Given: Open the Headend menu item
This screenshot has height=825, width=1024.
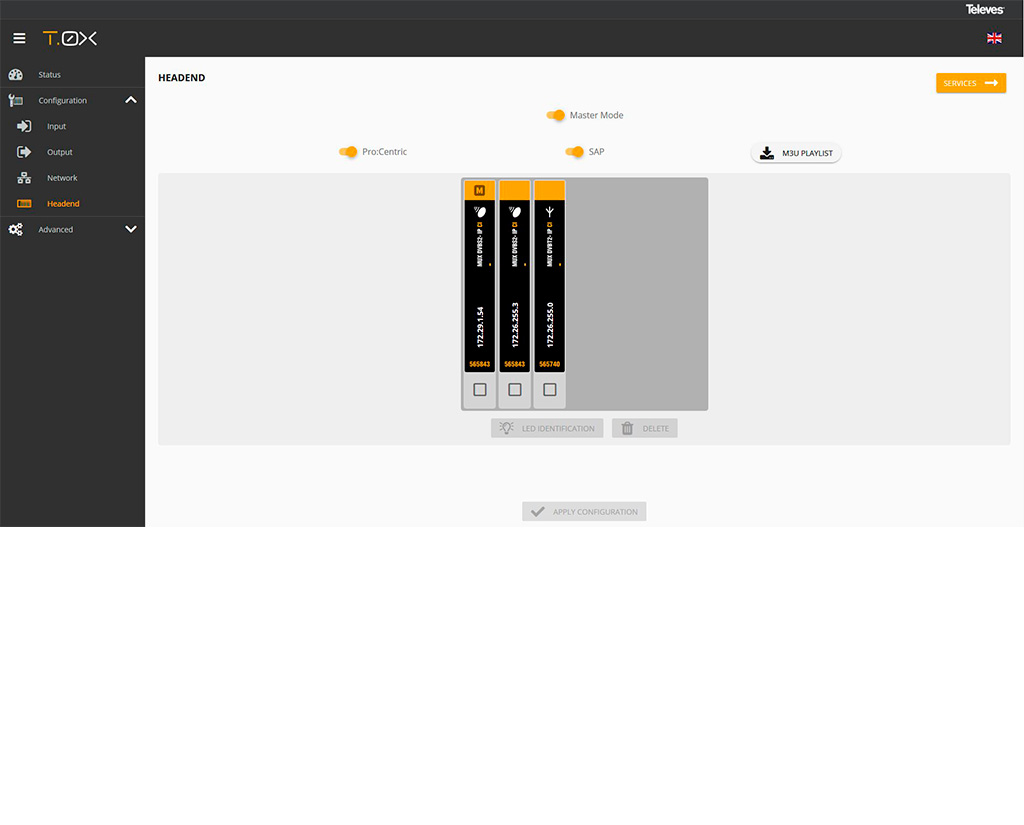Looking at the screenshot, I should 63,204.
